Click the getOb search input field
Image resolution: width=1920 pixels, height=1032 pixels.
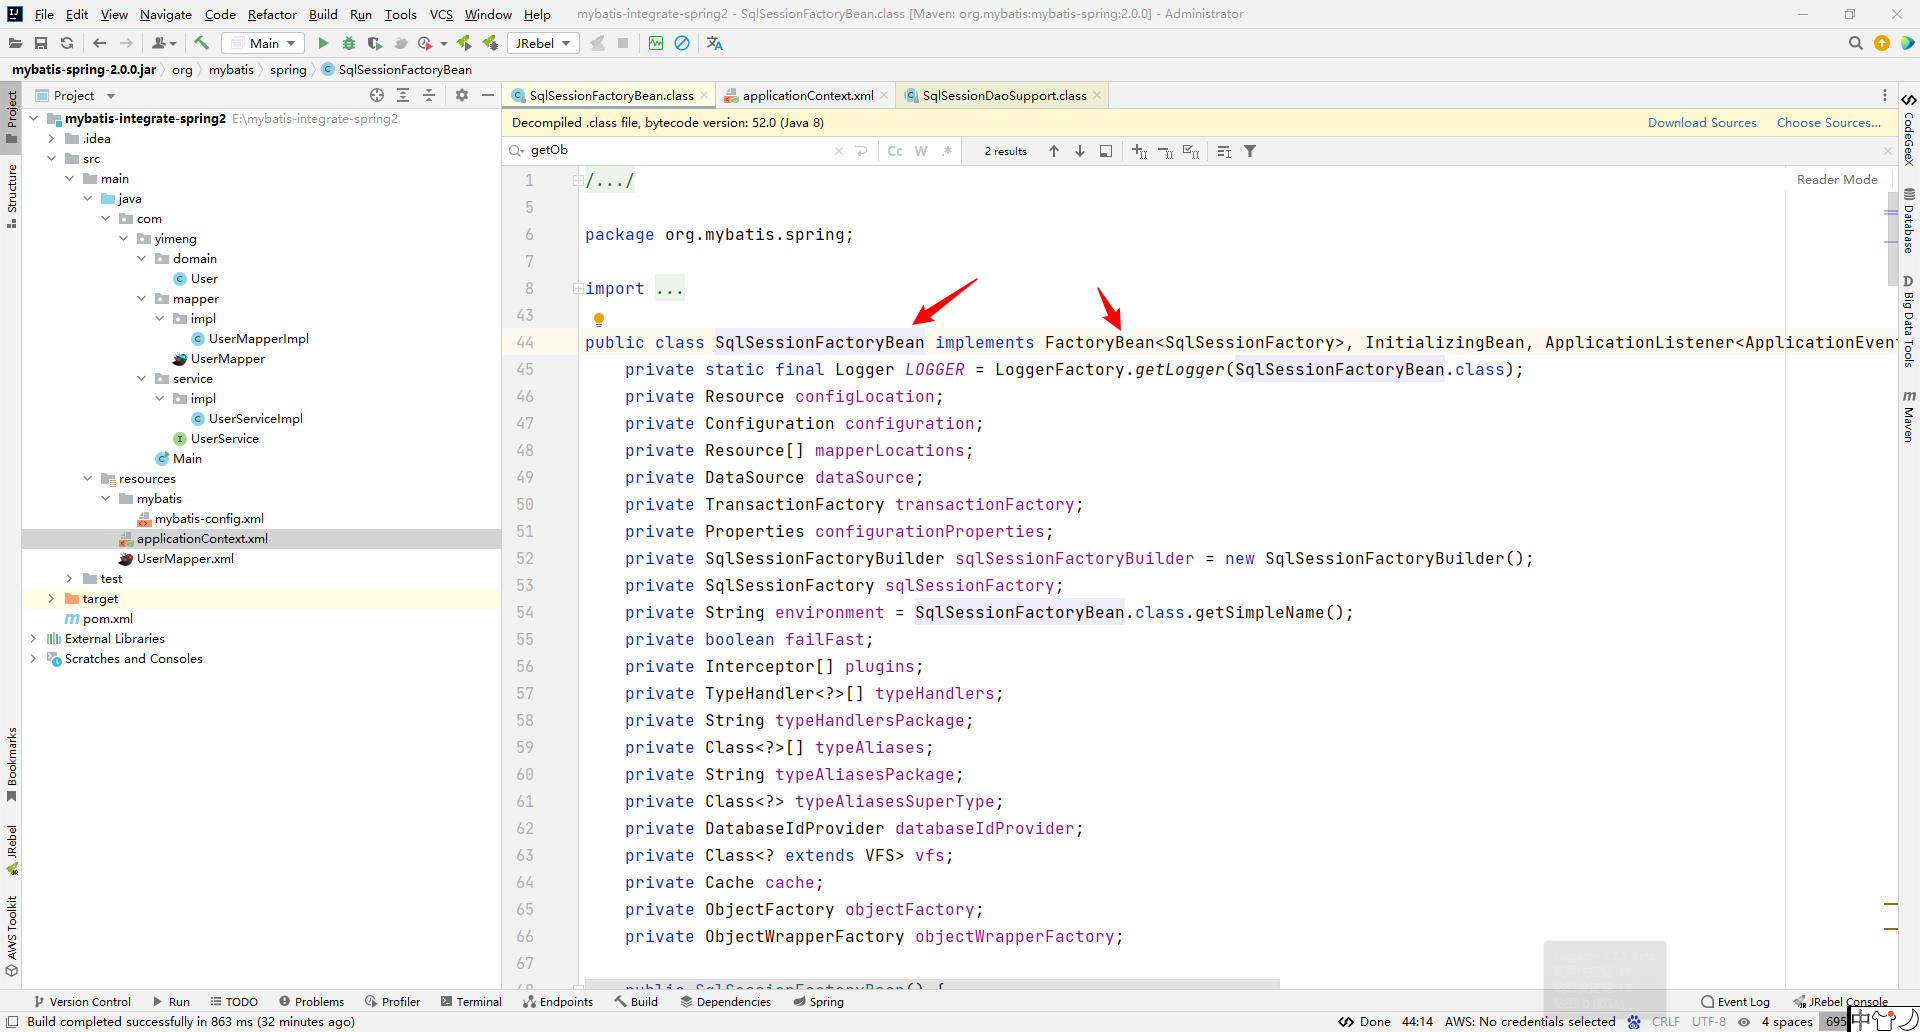point(680,150)
